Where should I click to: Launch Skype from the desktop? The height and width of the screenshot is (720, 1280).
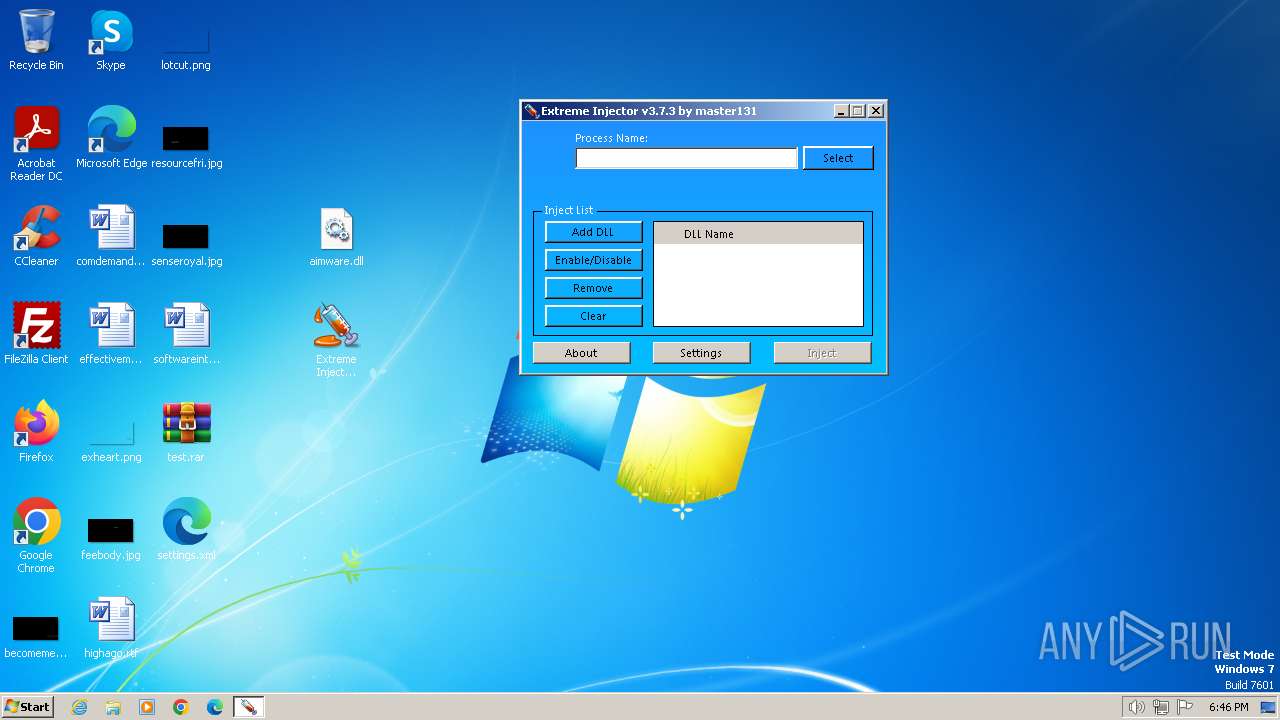click(111, 40)
